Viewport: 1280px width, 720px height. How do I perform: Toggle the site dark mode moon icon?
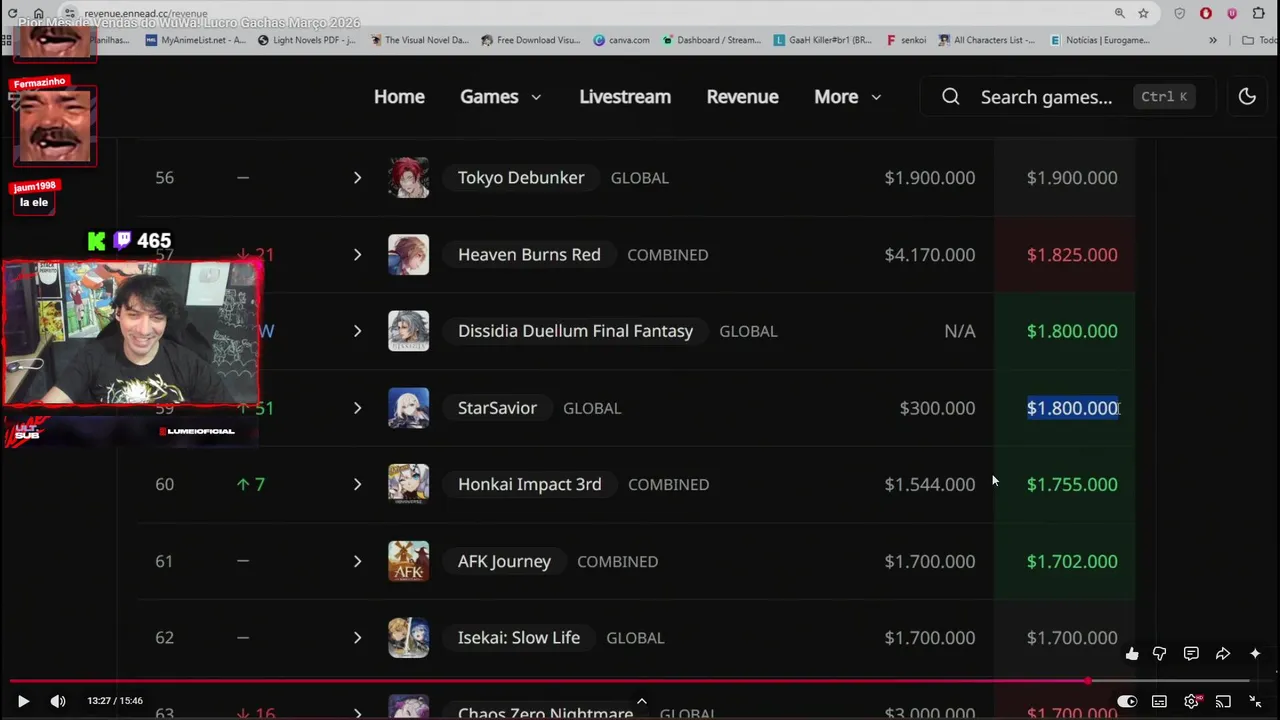1247,97
